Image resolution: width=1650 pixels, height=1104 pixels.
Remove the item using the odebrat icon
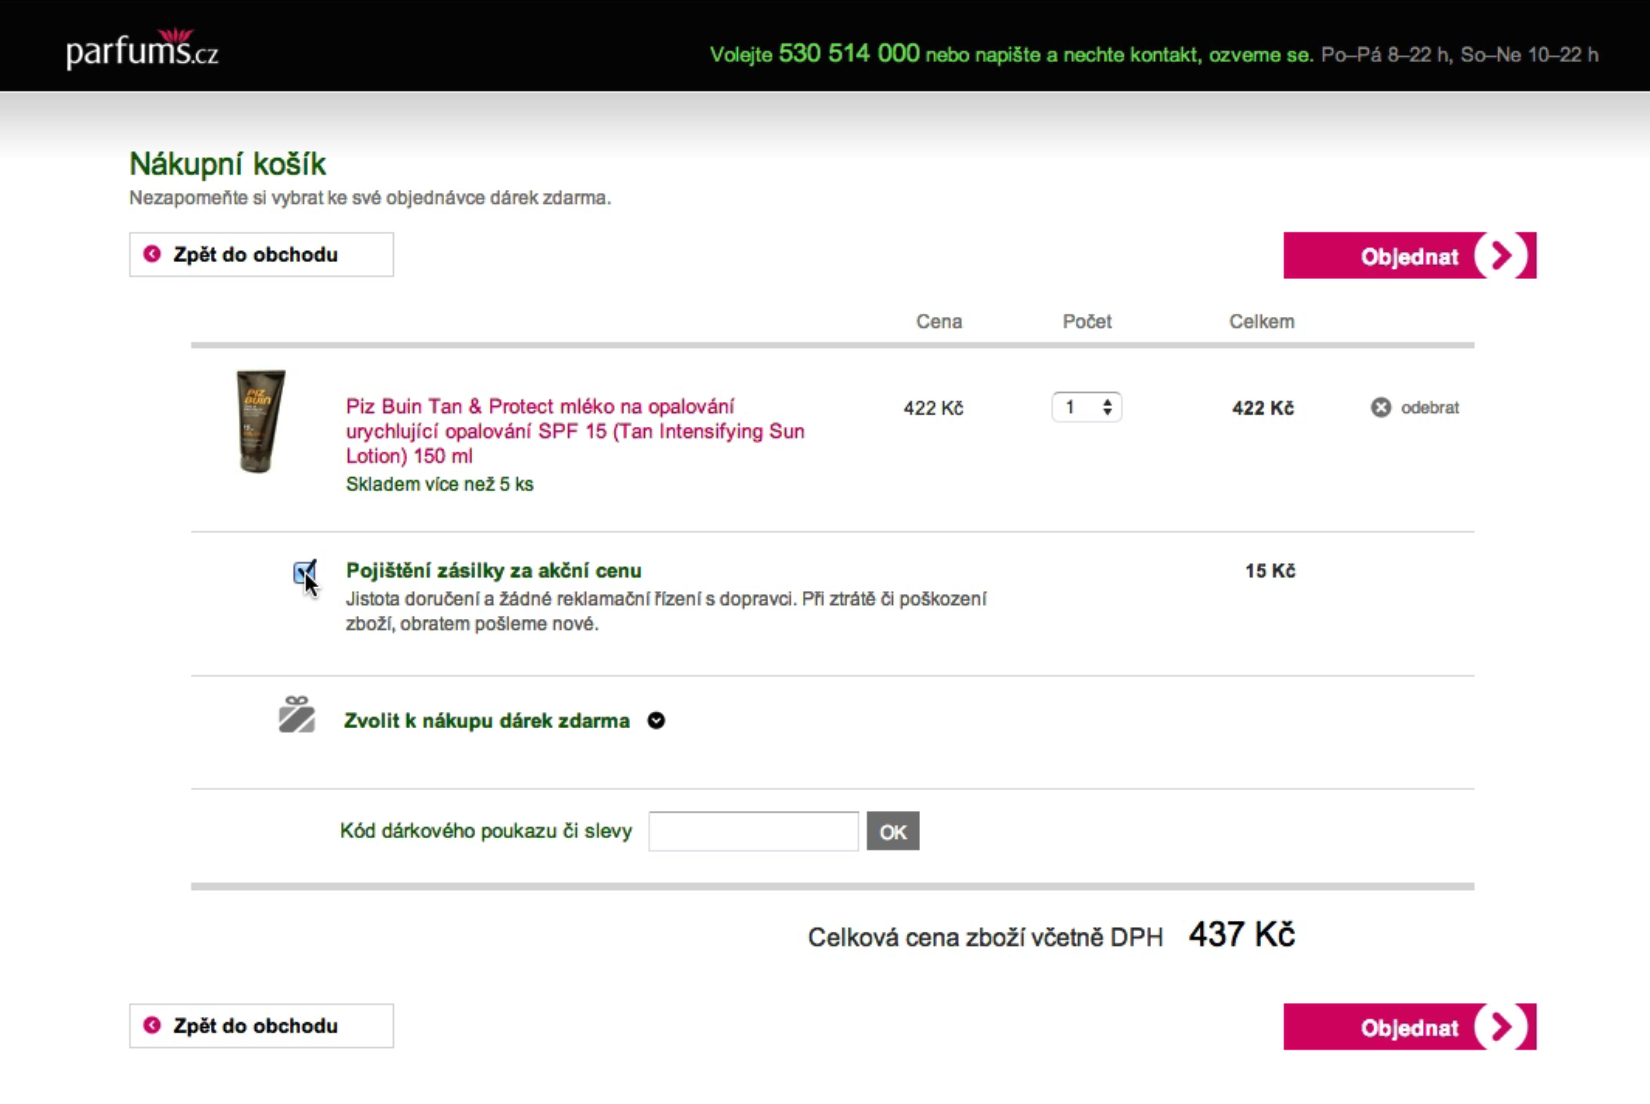pos(1381,407)
